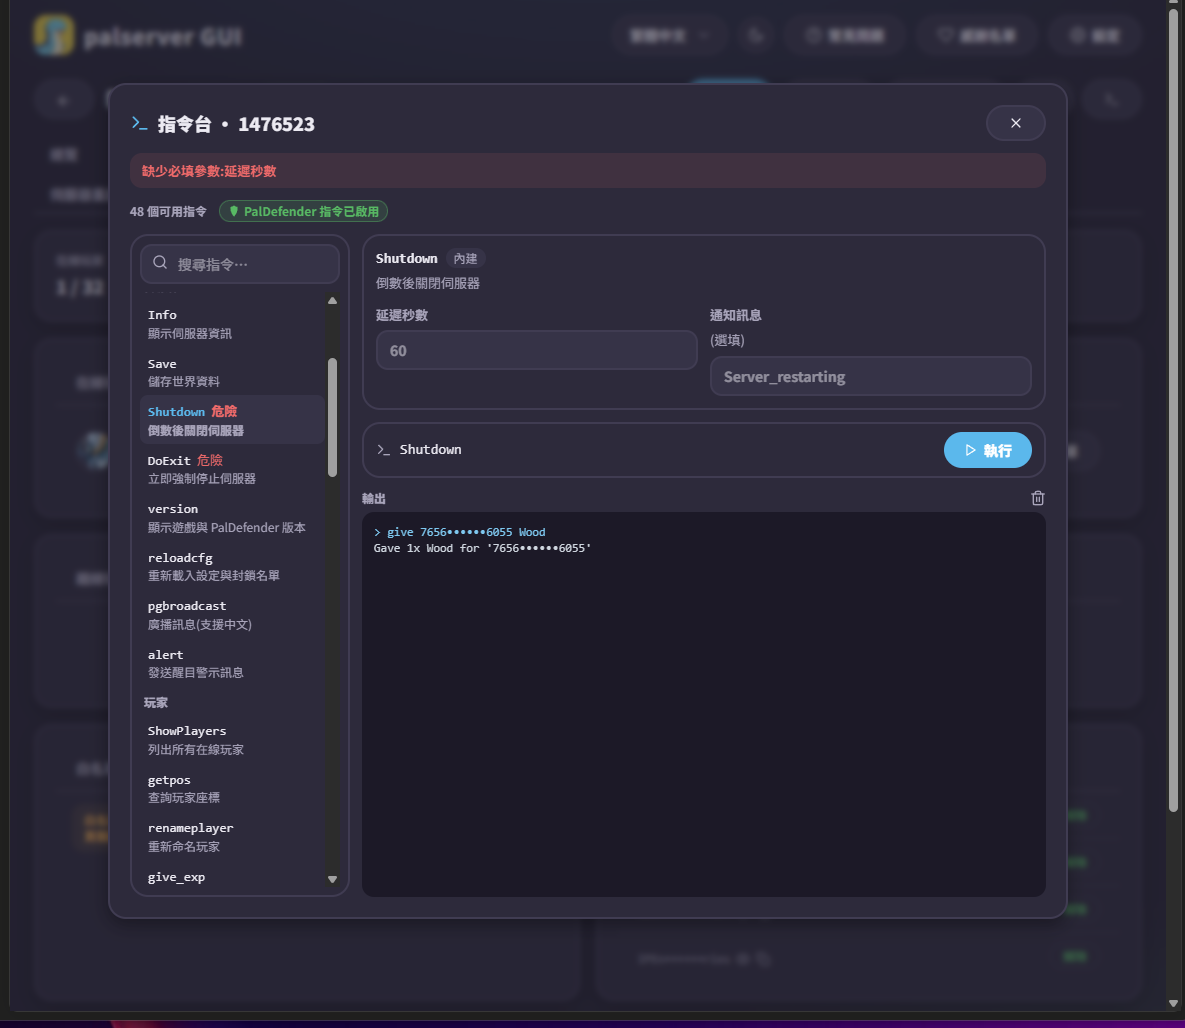Select the Info command
Viewport: 1185px width, 1028px height.
(233, 324)
